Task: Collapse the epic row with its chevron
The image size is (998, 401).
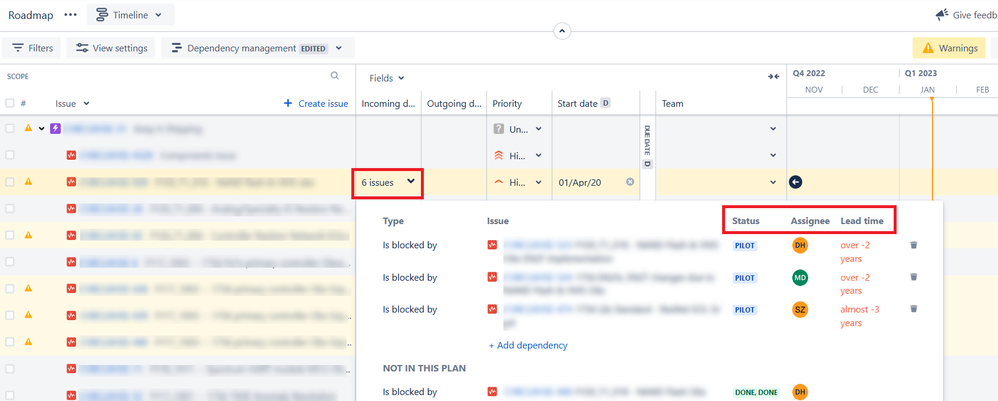Action: pos(42,129)
